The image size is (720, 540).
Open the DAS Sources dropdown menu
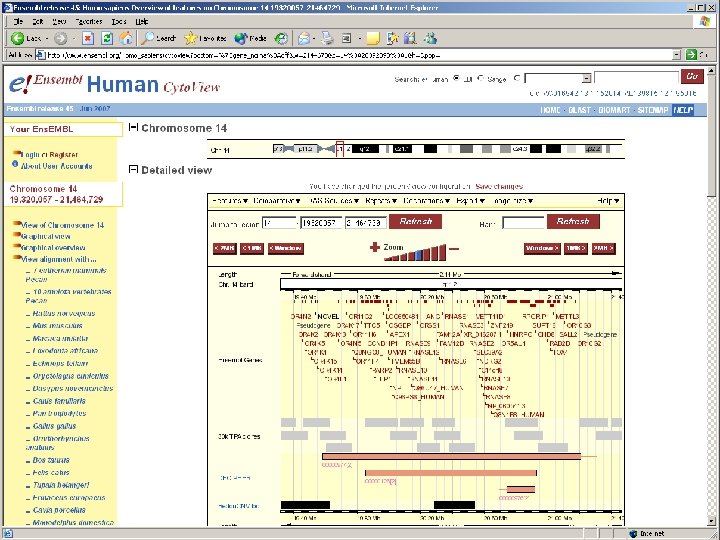pyautogui.click(x=334, y=201)
